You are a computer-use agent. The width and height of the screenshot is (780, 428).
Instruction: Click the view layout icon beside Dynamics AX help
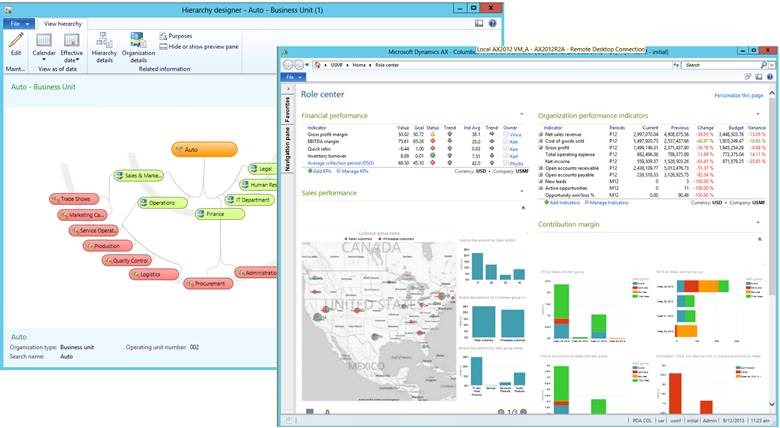[759, 77]
